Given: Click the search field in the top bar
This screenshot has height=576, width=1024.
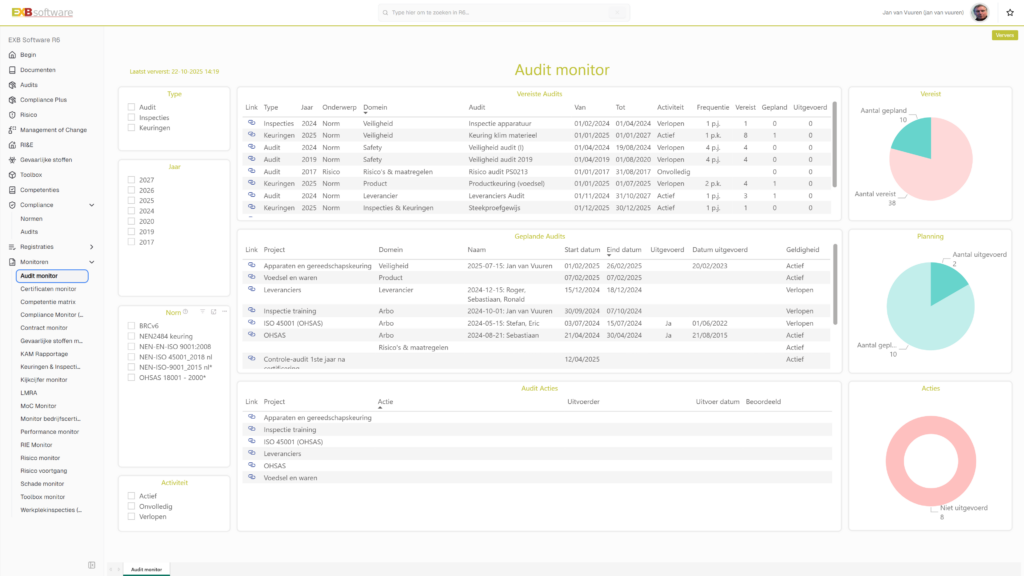Looking at the screenshot, I should tap(500, 12).
